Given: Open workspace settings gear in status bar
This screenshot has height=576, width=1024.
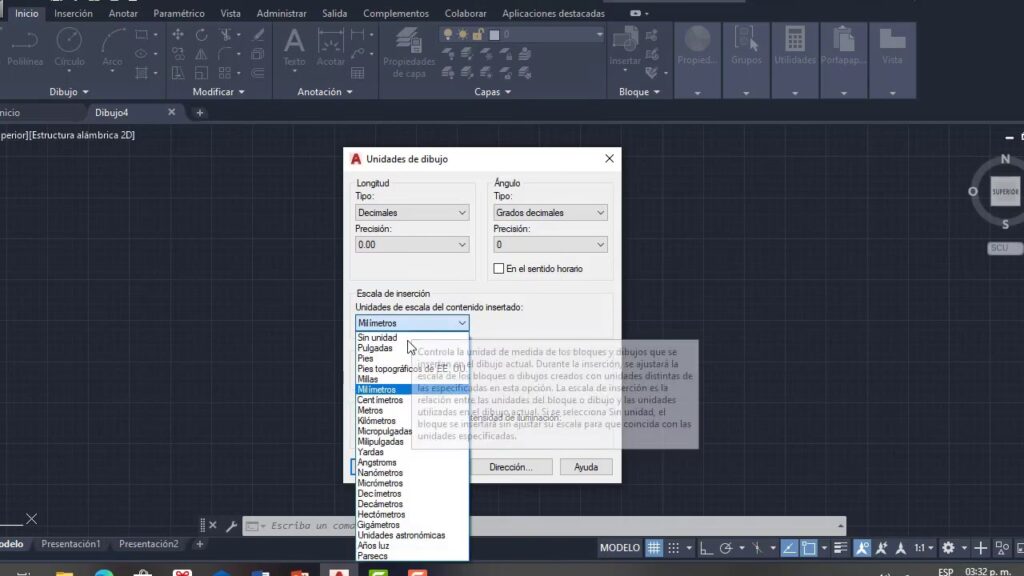Looking at the screenshot, I should click(948, 548).
